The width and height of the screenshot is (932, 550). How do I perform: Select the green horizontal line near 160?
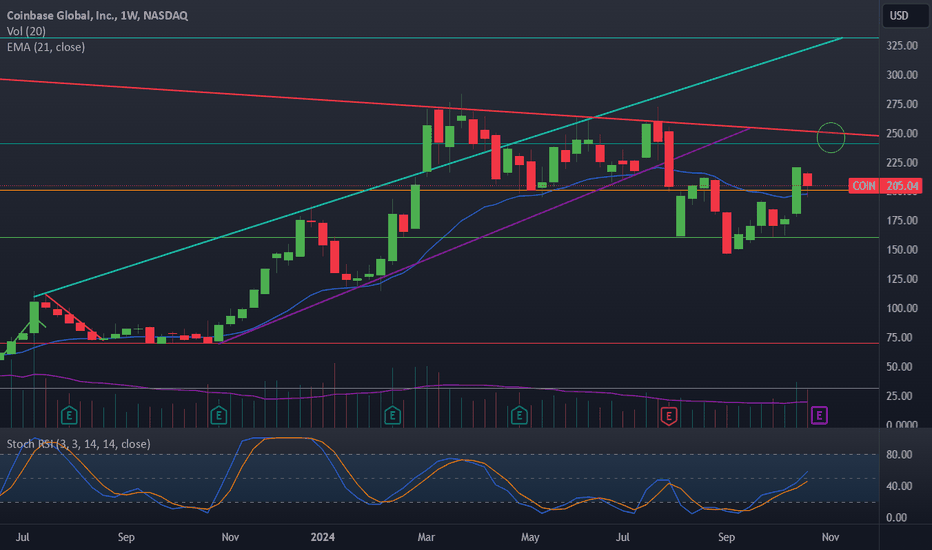(439, 237)
